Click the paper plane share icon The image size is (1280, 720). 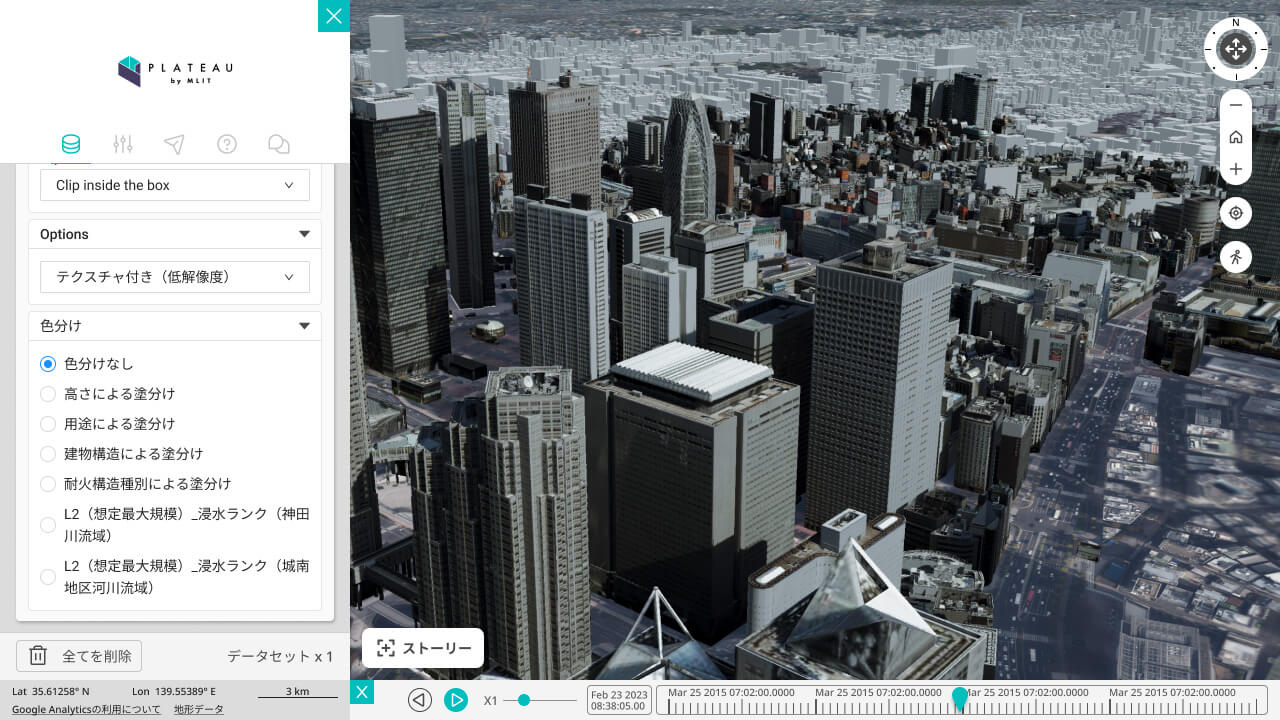(175, 144)
